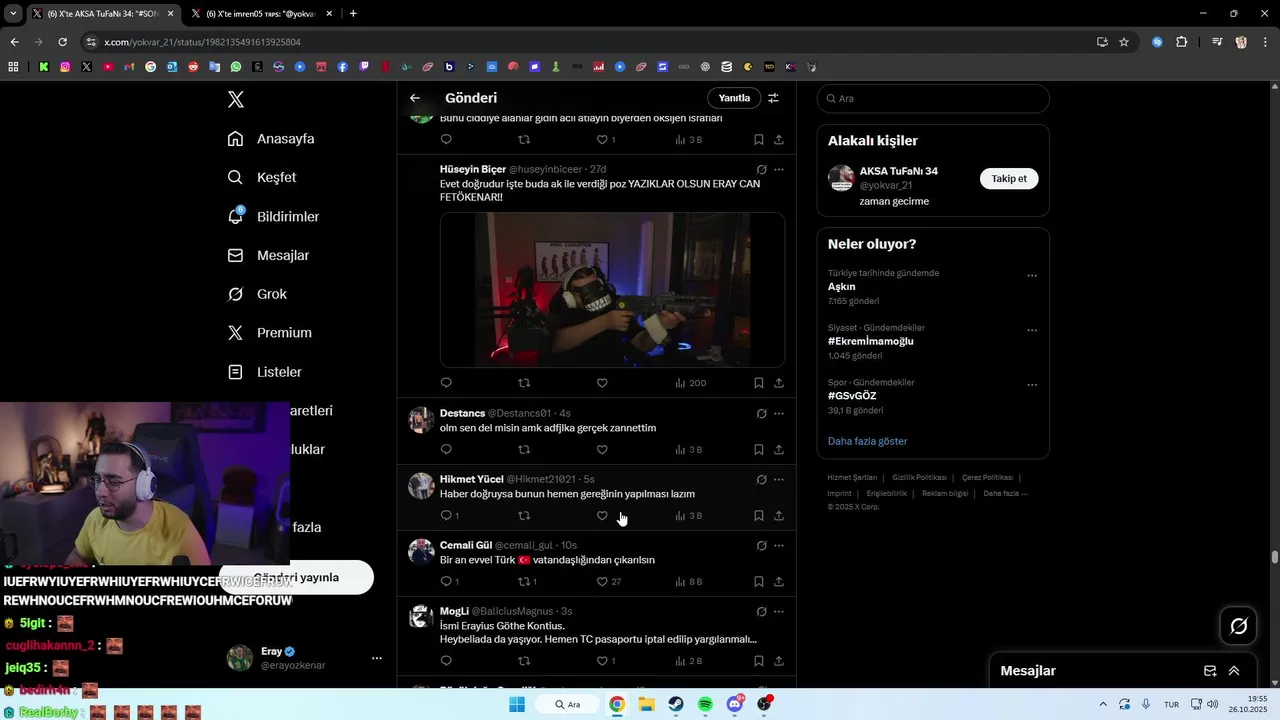Share Hikmet Yücel's reply

(778, 516)
